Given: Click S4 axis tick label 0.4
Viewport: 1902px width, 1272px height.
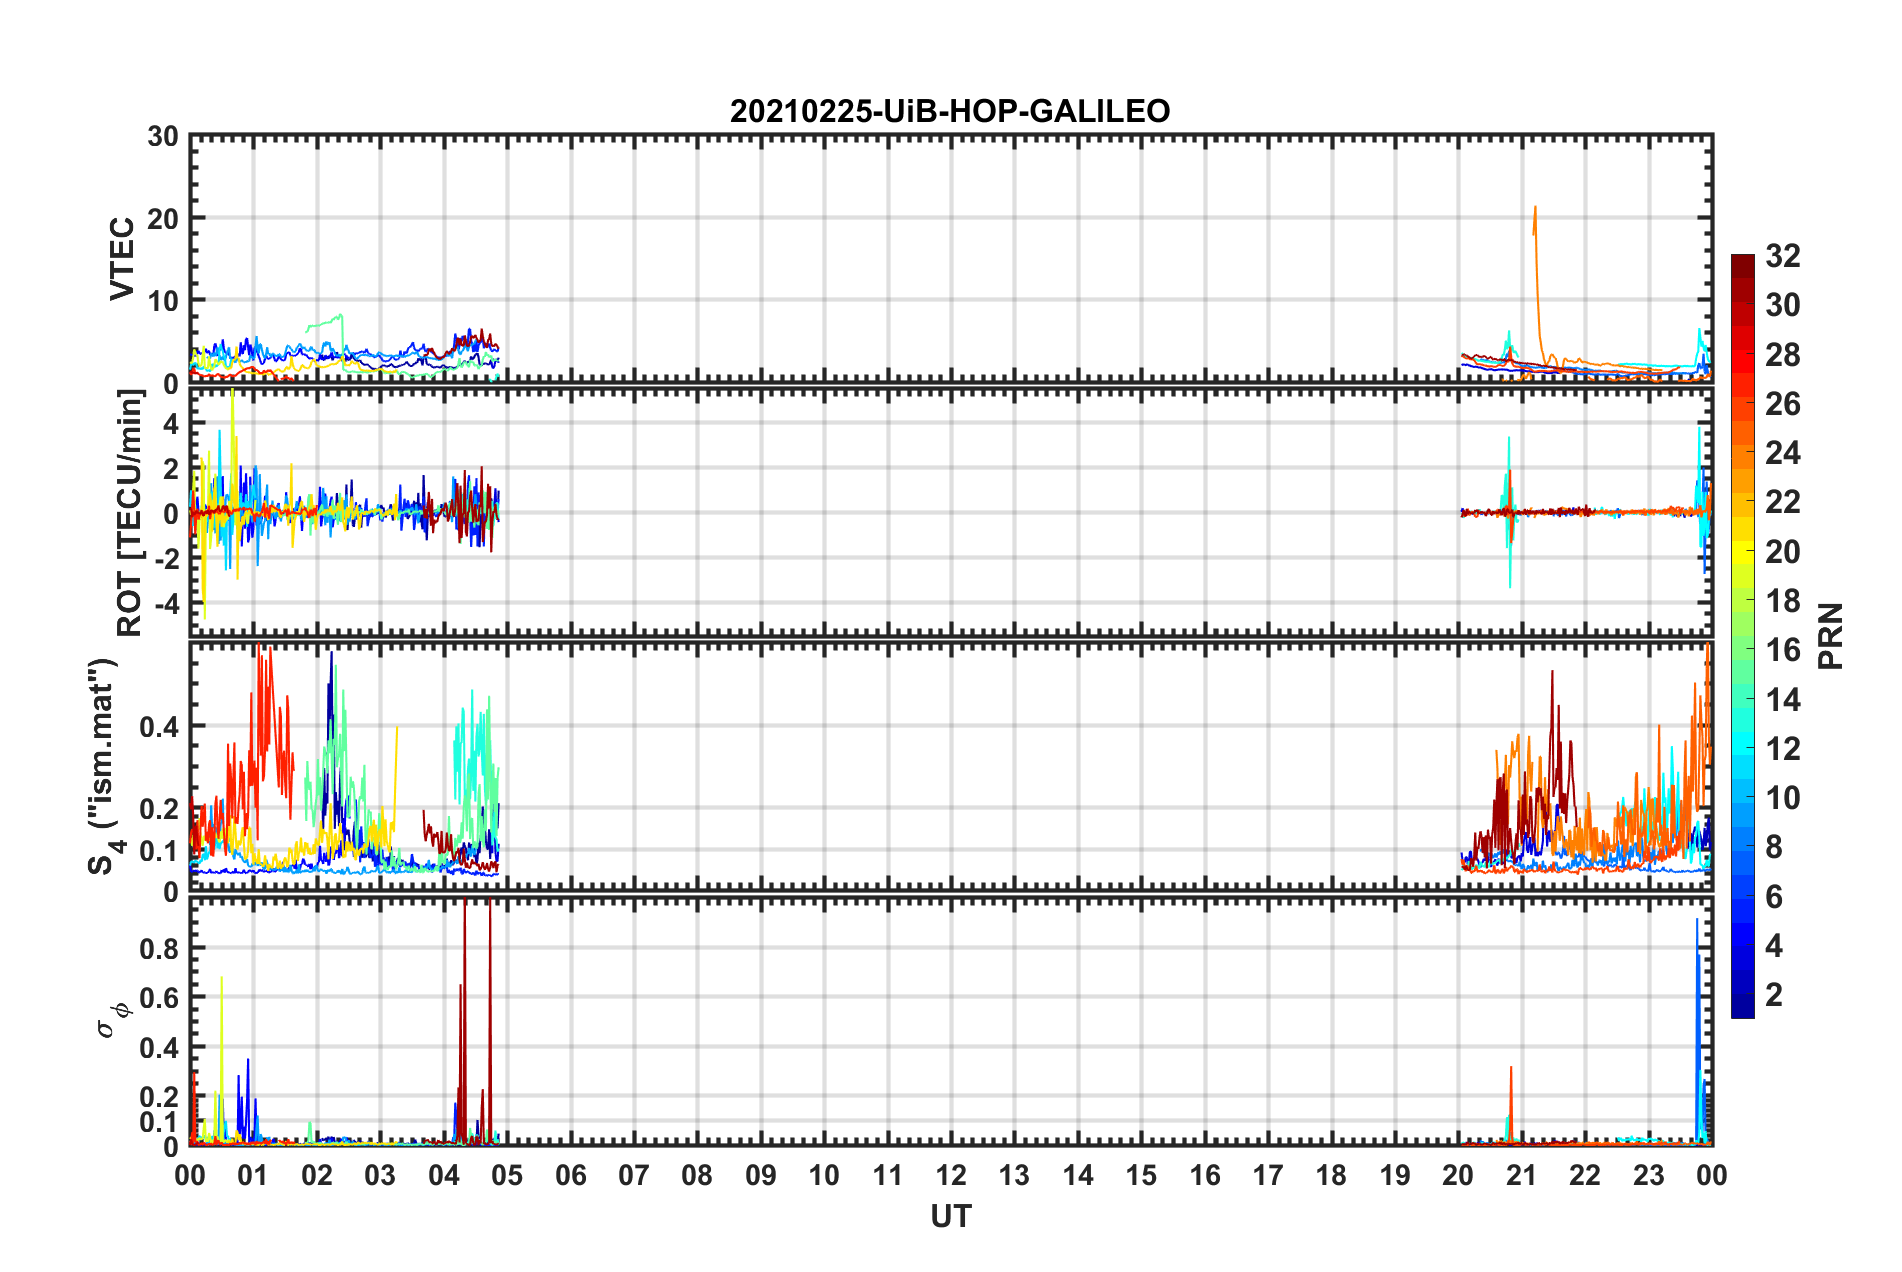Looking at the screenshot, I should (x=159, y=726).
